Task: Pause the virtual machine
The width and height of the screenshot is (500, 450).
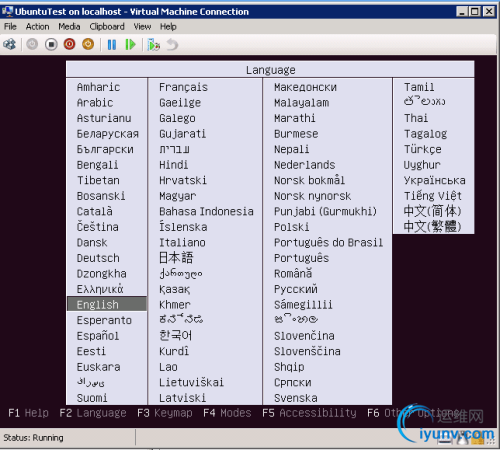Action: [x=112, y=44]
